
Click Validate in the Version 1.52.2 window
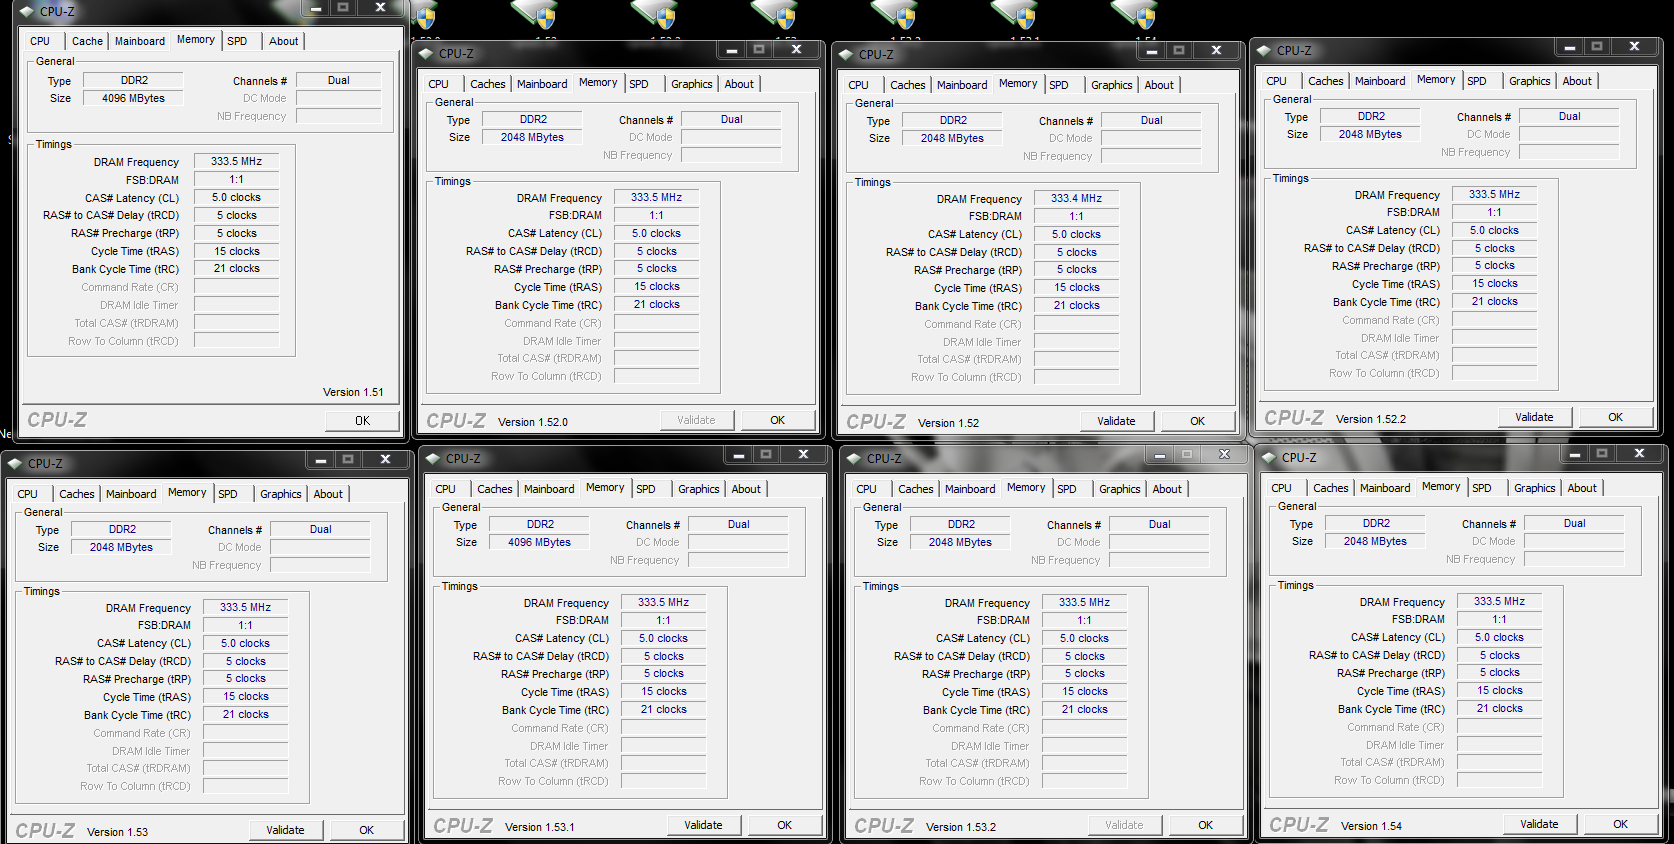pos(1534,417)
